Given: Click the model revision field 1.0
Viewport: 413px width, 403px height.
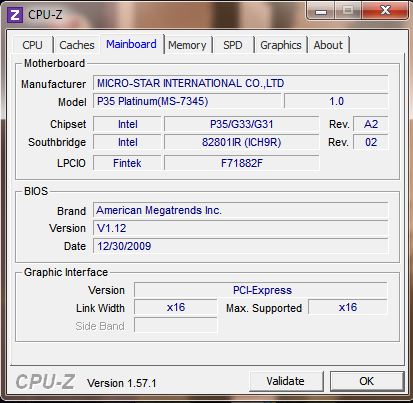Looking at the screenshot, I should tap(336, 101).
